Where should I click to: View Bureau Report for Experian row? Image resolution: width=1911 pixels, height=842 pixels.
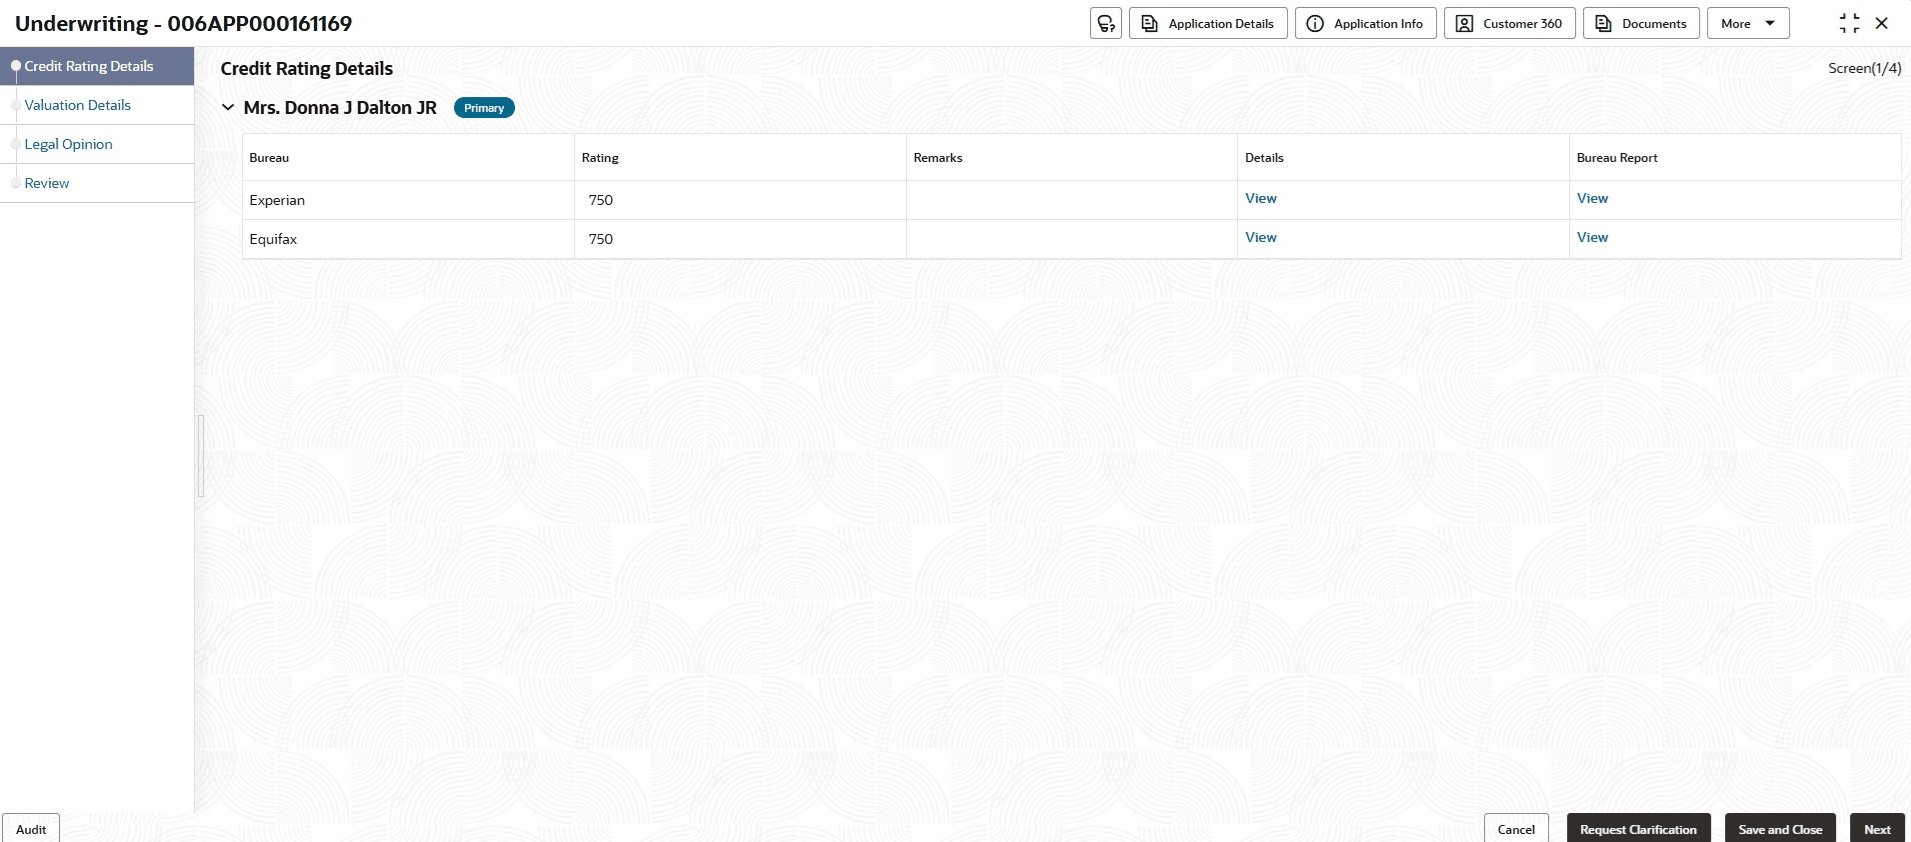(1592, 198)
